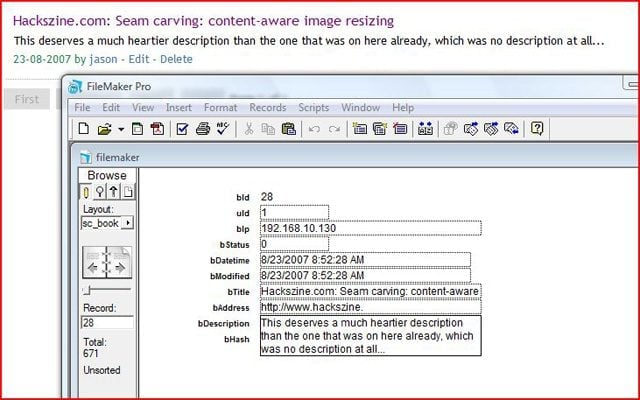This screenshot has width=640, height=400.
Task: Open the sc_book layout dropdown
Action: (128, 223)
